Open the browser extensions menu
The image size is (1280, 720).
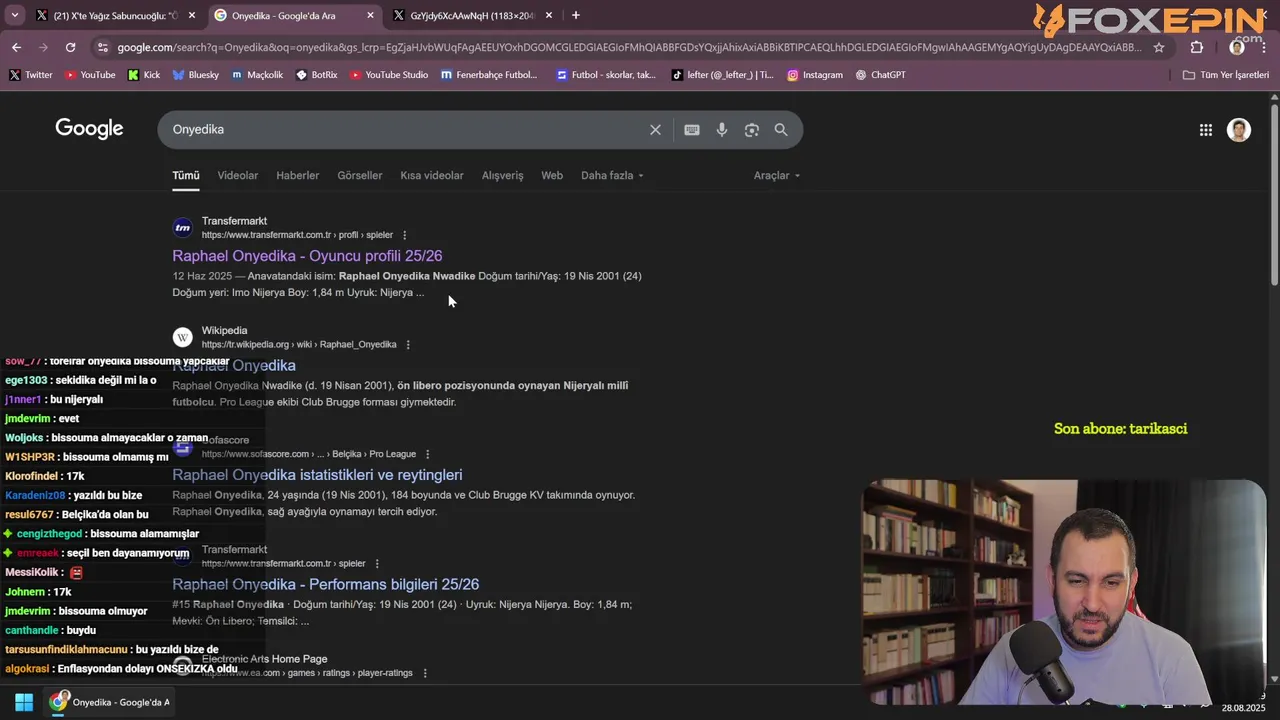pos(1197,47)
